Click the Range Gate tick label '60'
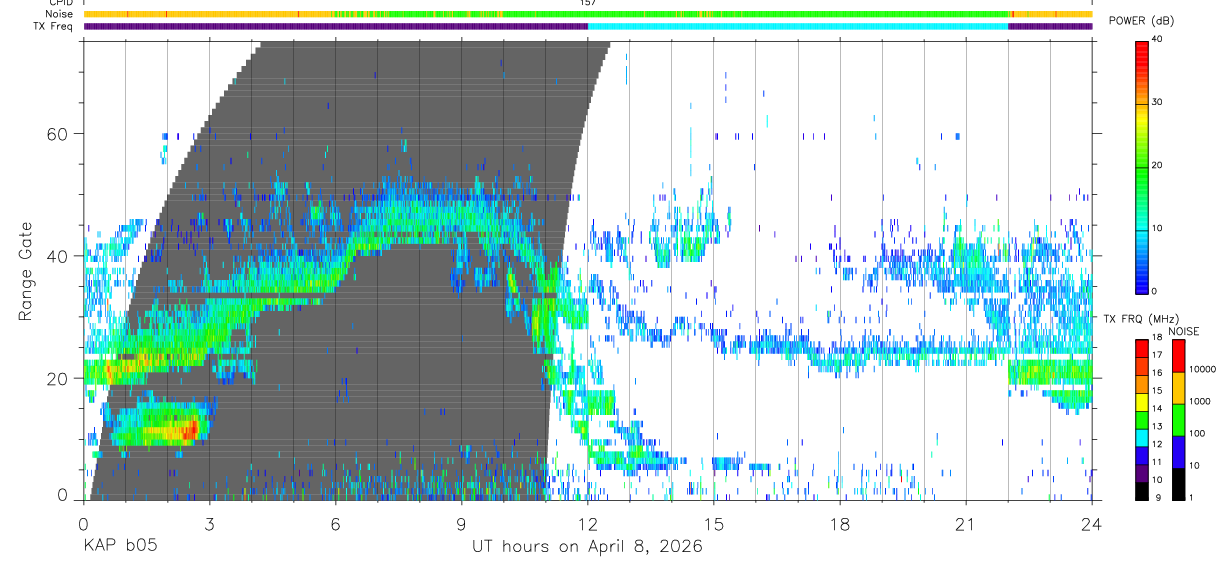Viewport: 1228px width, 567px height. [59, 133]
